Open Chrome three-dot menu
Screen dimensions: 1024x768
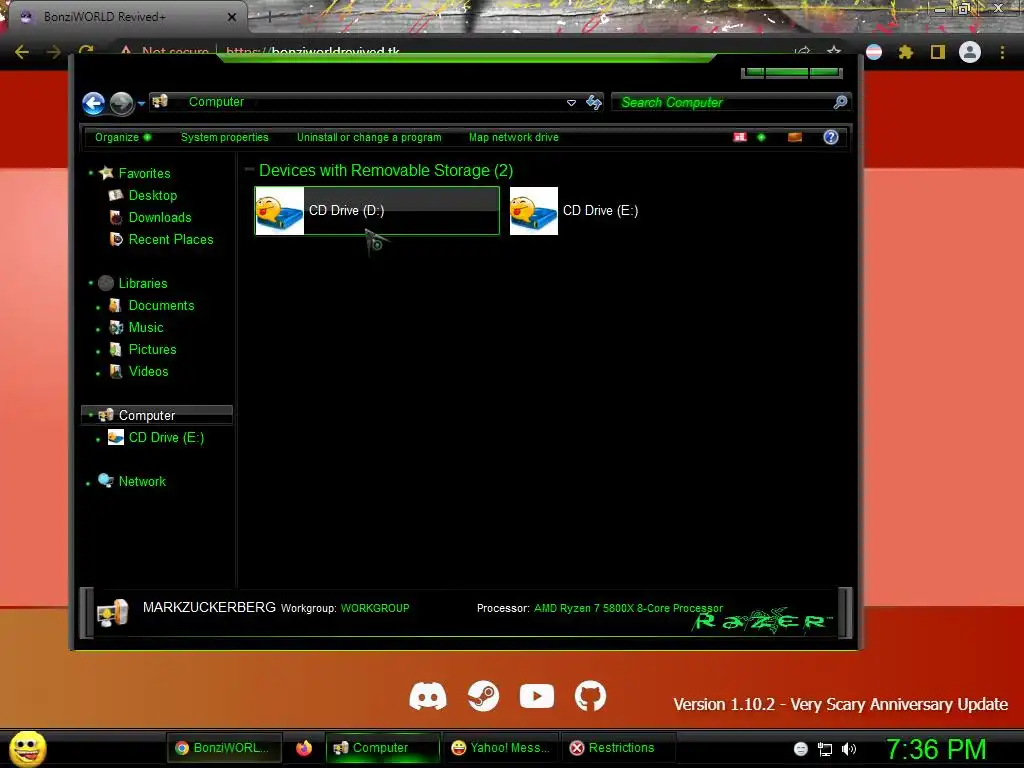pyautogui.click(x=1002, y=52)
